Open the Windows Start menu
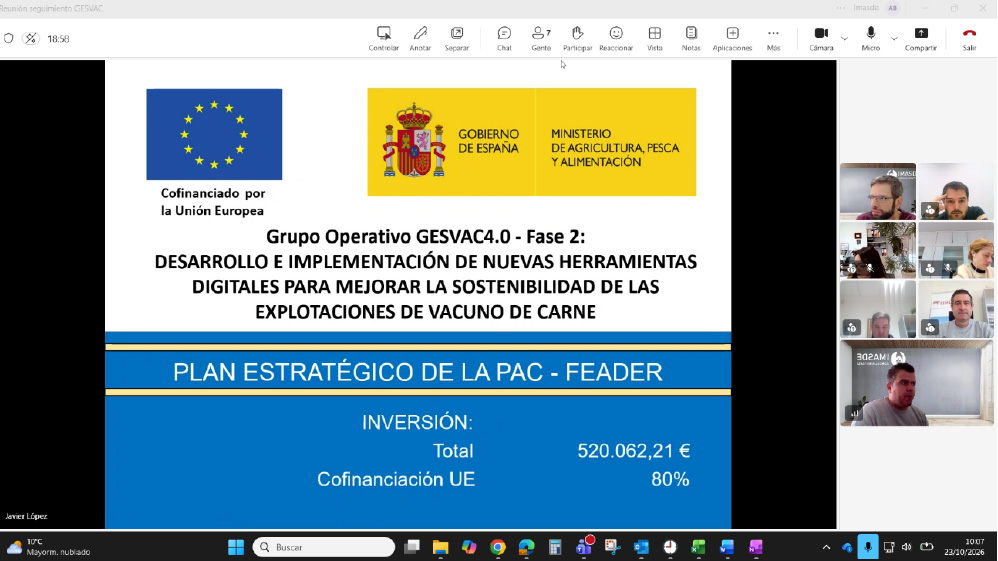 [x=236, y=547]
